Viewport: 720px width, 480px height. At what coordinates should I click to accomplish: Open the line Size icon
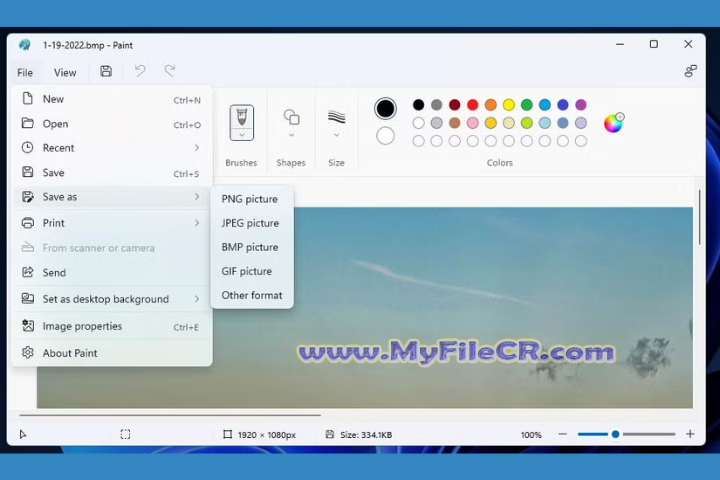pyautogui.click(x=337, y=117)
